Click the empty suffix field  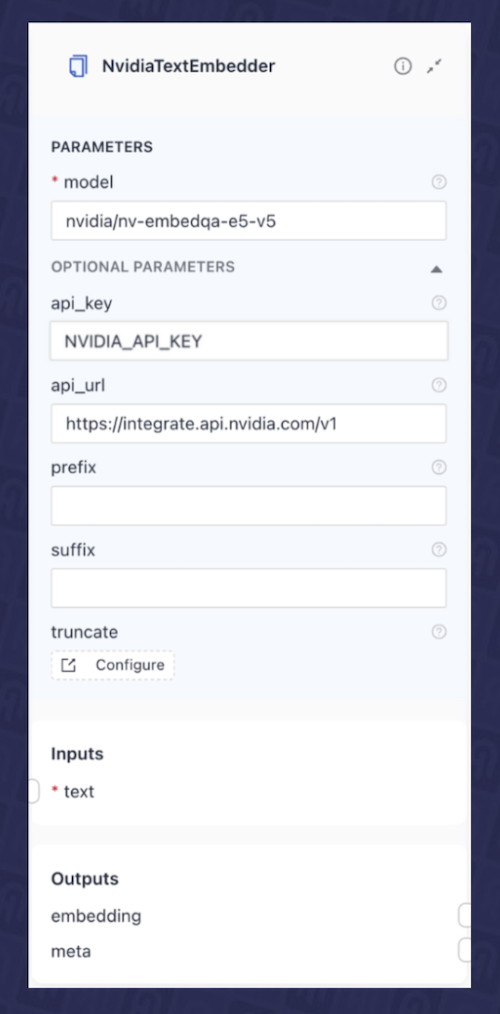pyautogui.click(x=249, y=588)
